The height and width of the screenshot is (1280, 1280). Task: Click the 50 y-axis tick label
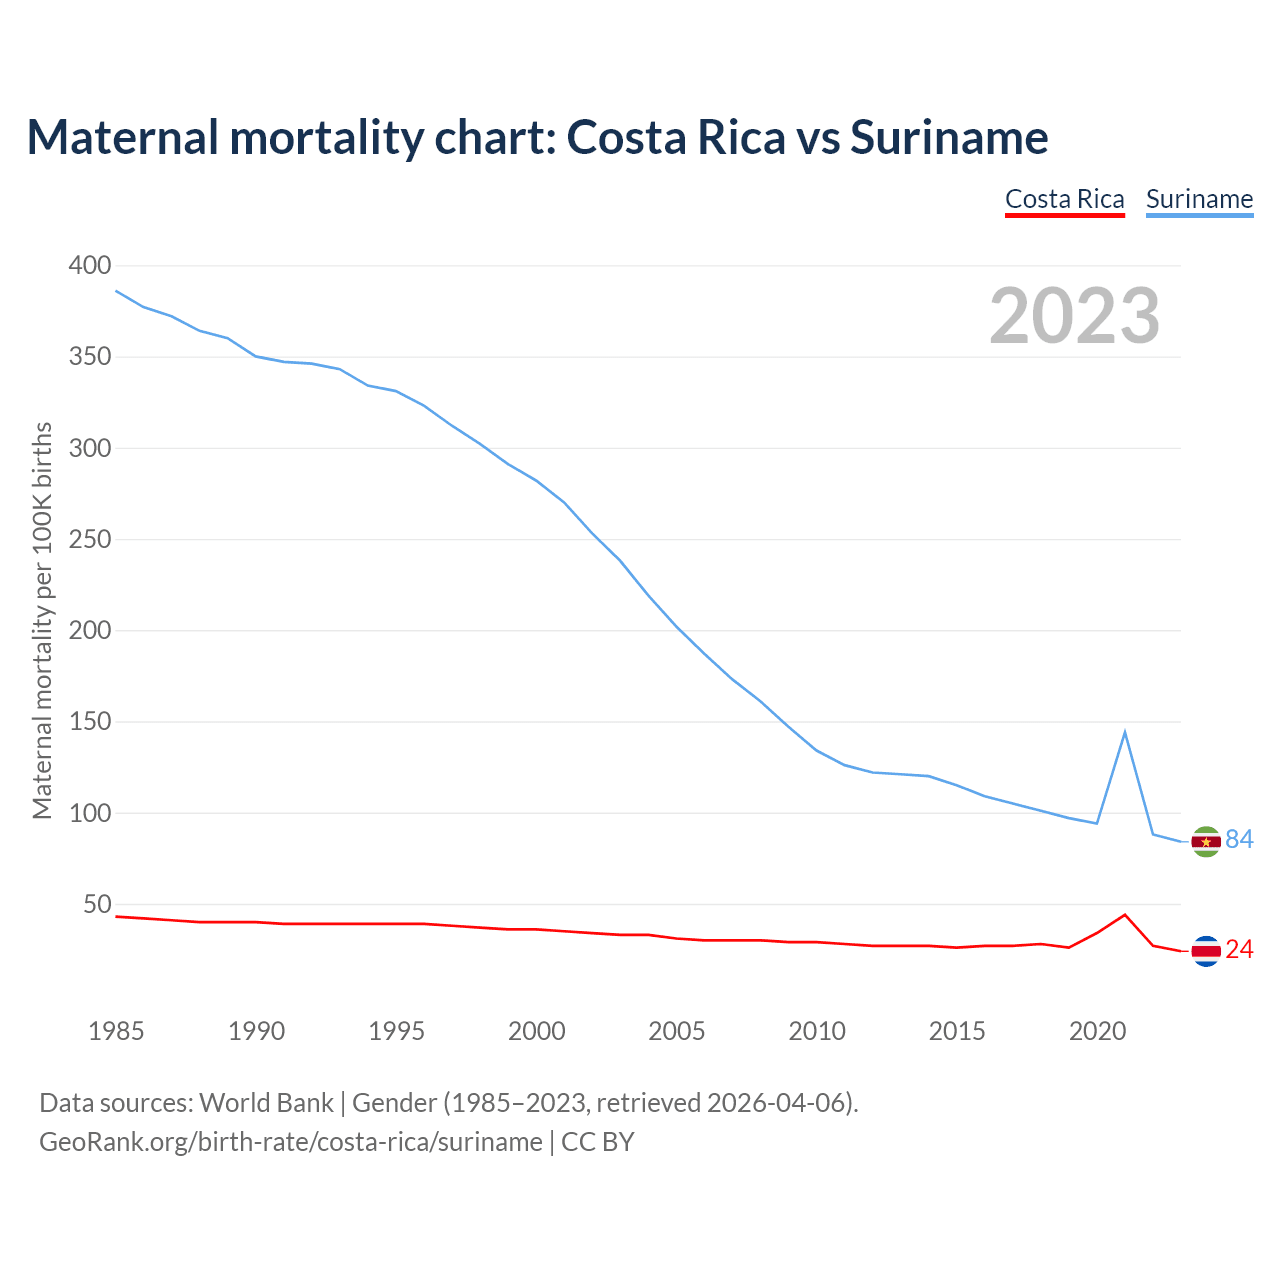click(x=97, y=905)
